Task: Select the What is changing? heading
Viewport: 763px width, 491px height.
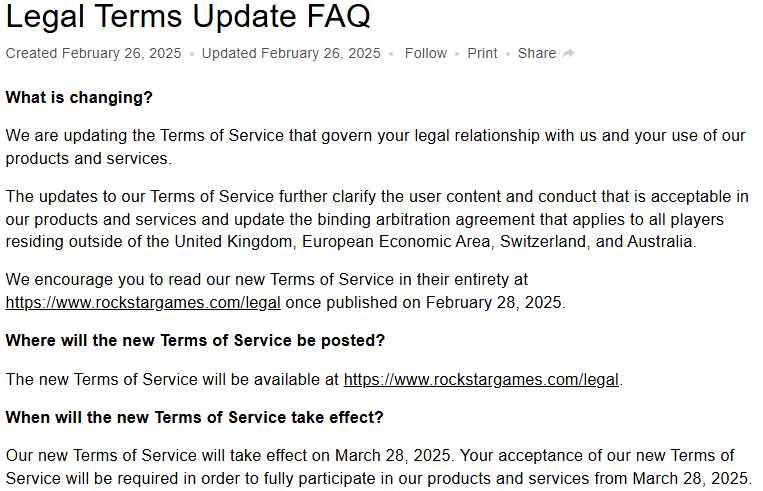Action: point(79,97)
